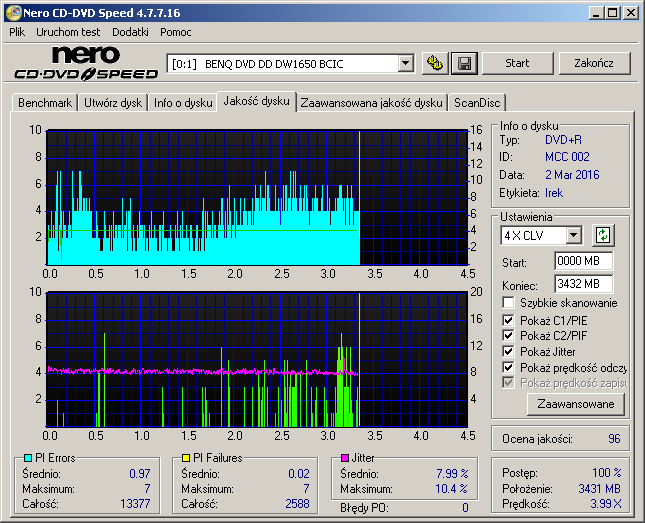Viewport: 645px width, 523px height.
Task: Click the disc ID text MCC 002
Action: tap(567, 157)
